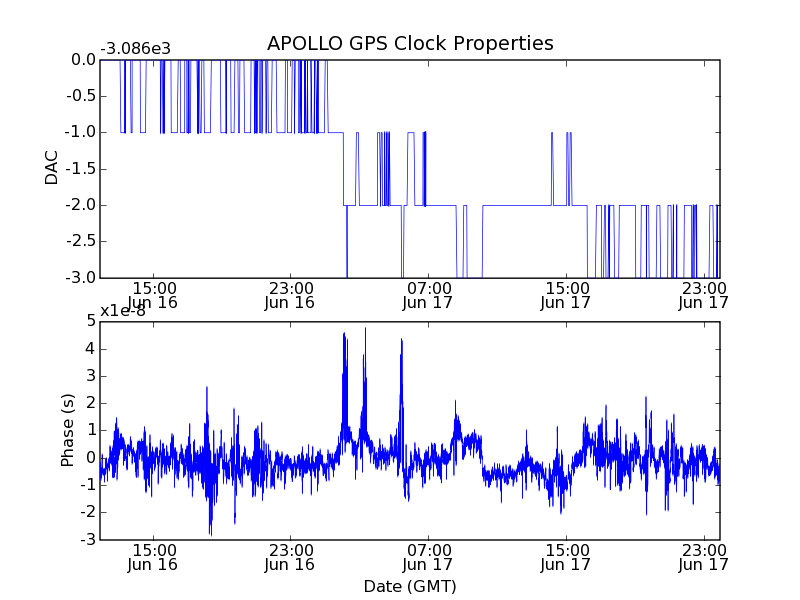Click the '3' tick on Phase axis
This screenshot has width=800, height=600.
coord(91,376)
